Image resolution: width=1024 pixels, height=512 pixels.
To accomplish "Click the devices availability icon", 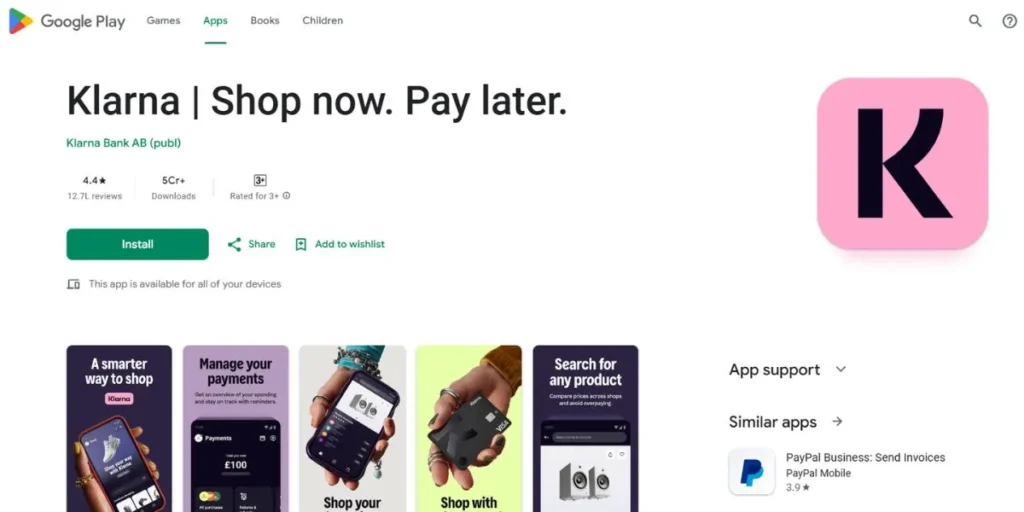I will click(x=74, y=284).
